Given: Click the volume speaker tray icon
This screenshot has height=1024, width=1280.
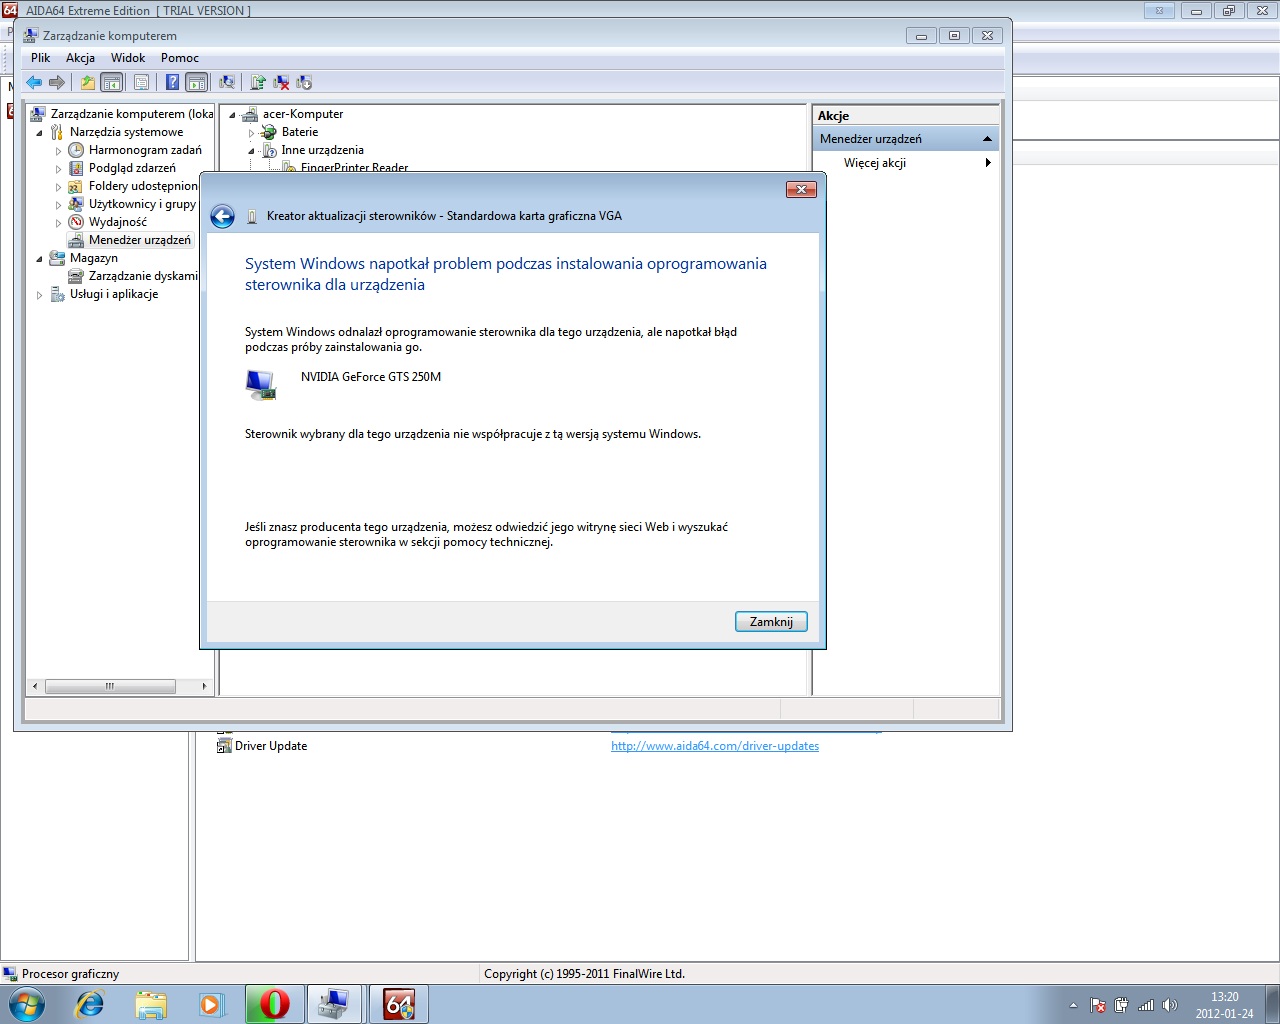Looking at the screenshot, I should (1170, 1005).
